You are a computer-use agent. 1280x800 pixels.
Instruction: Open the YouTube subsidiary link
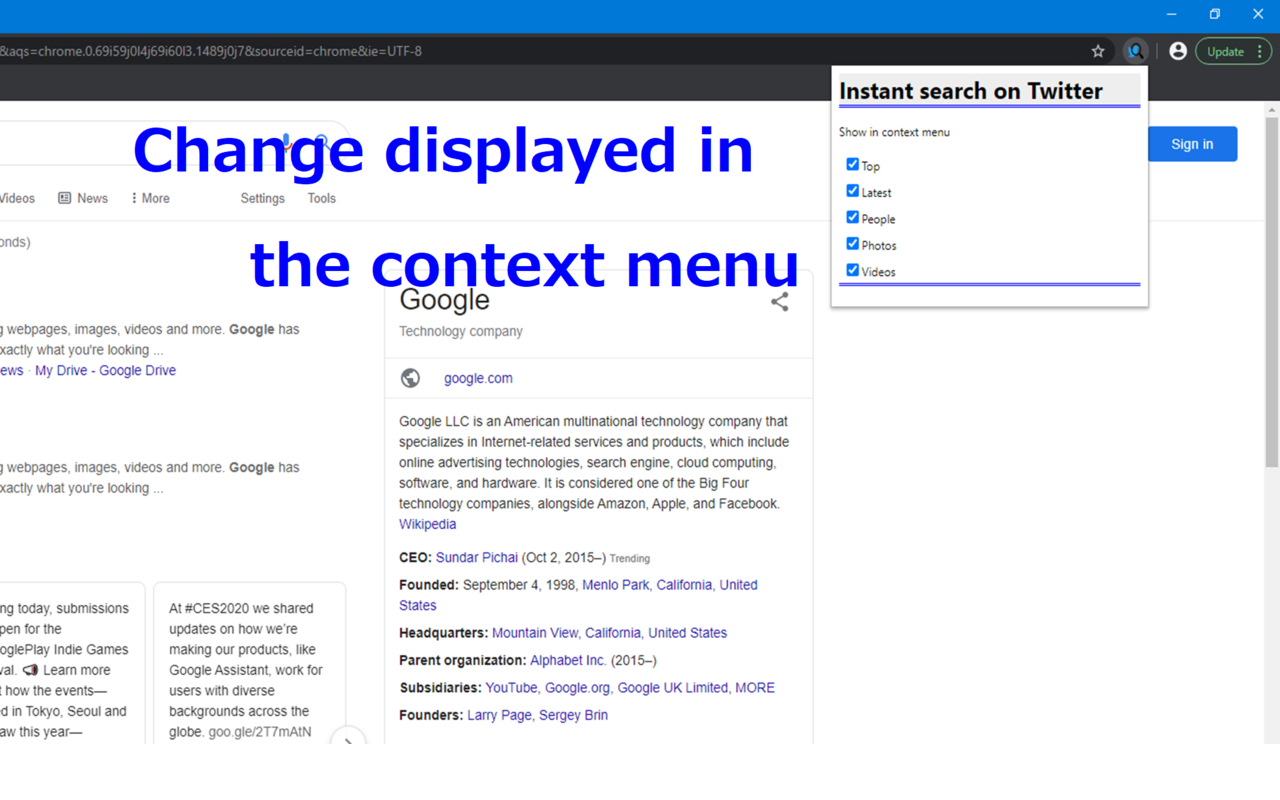pyautogui.click(x=511, y=688)
